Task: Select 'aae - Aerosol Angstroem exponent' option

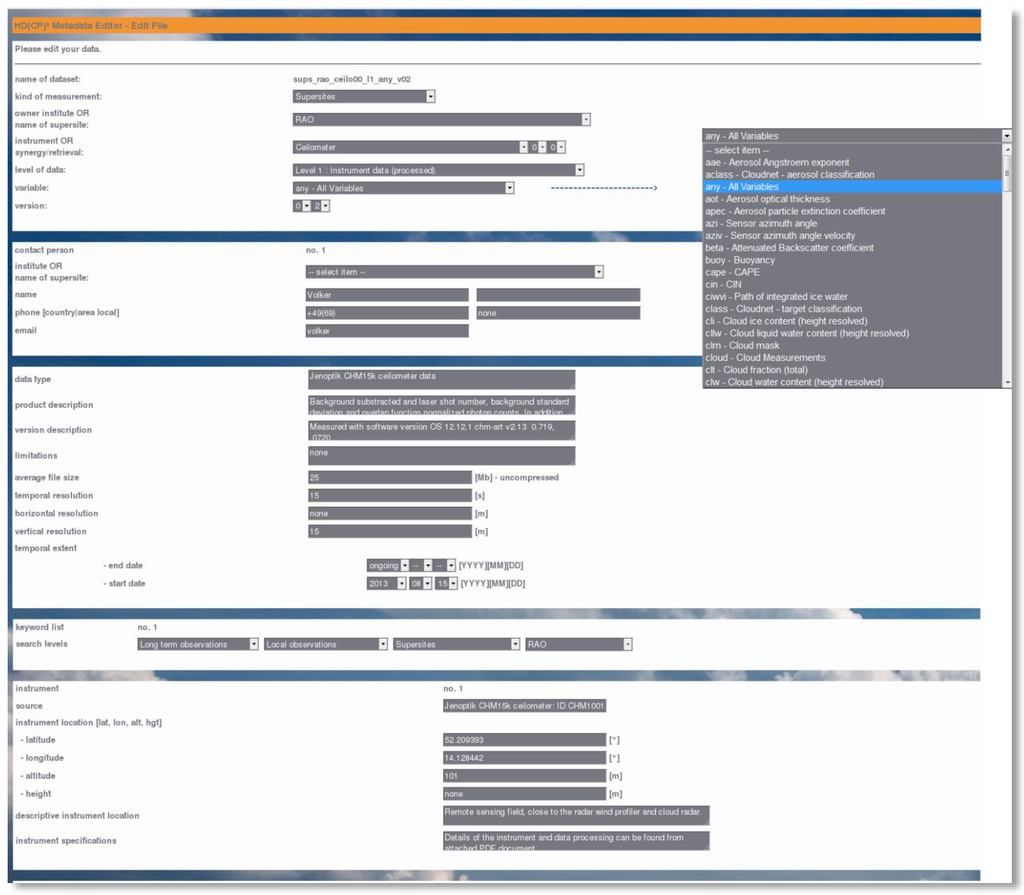Action: pyautogui.click(x=777, y=162)
